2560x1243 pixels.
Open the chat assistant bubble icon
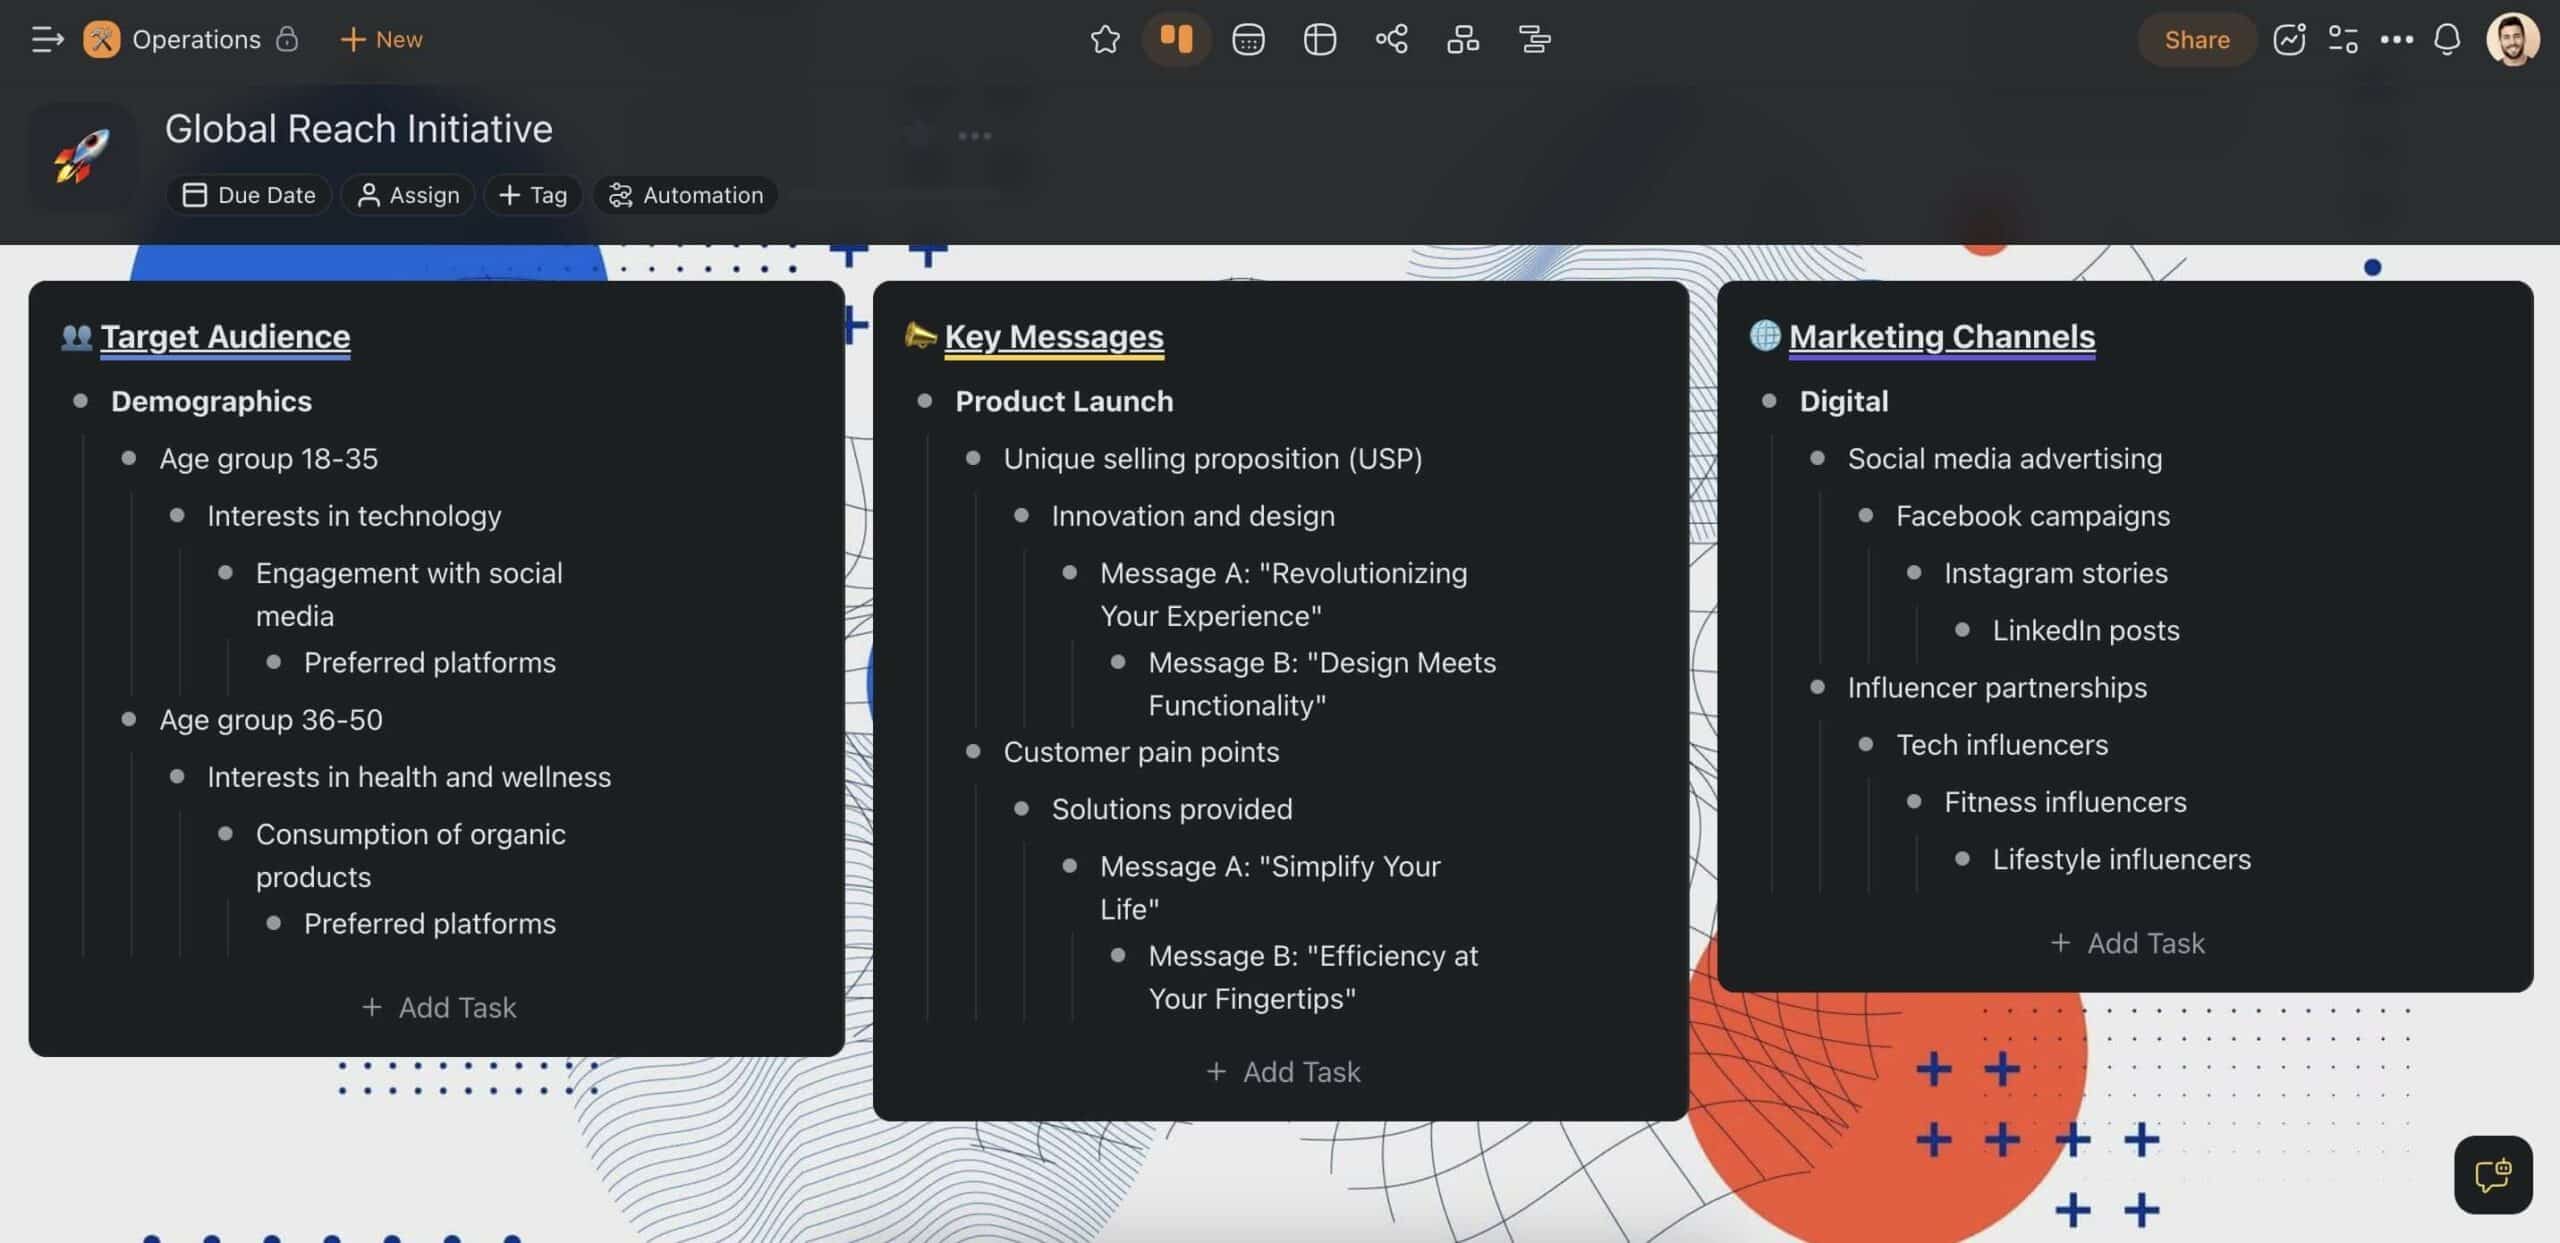pyautogui.click(x=2492, y=1174)
